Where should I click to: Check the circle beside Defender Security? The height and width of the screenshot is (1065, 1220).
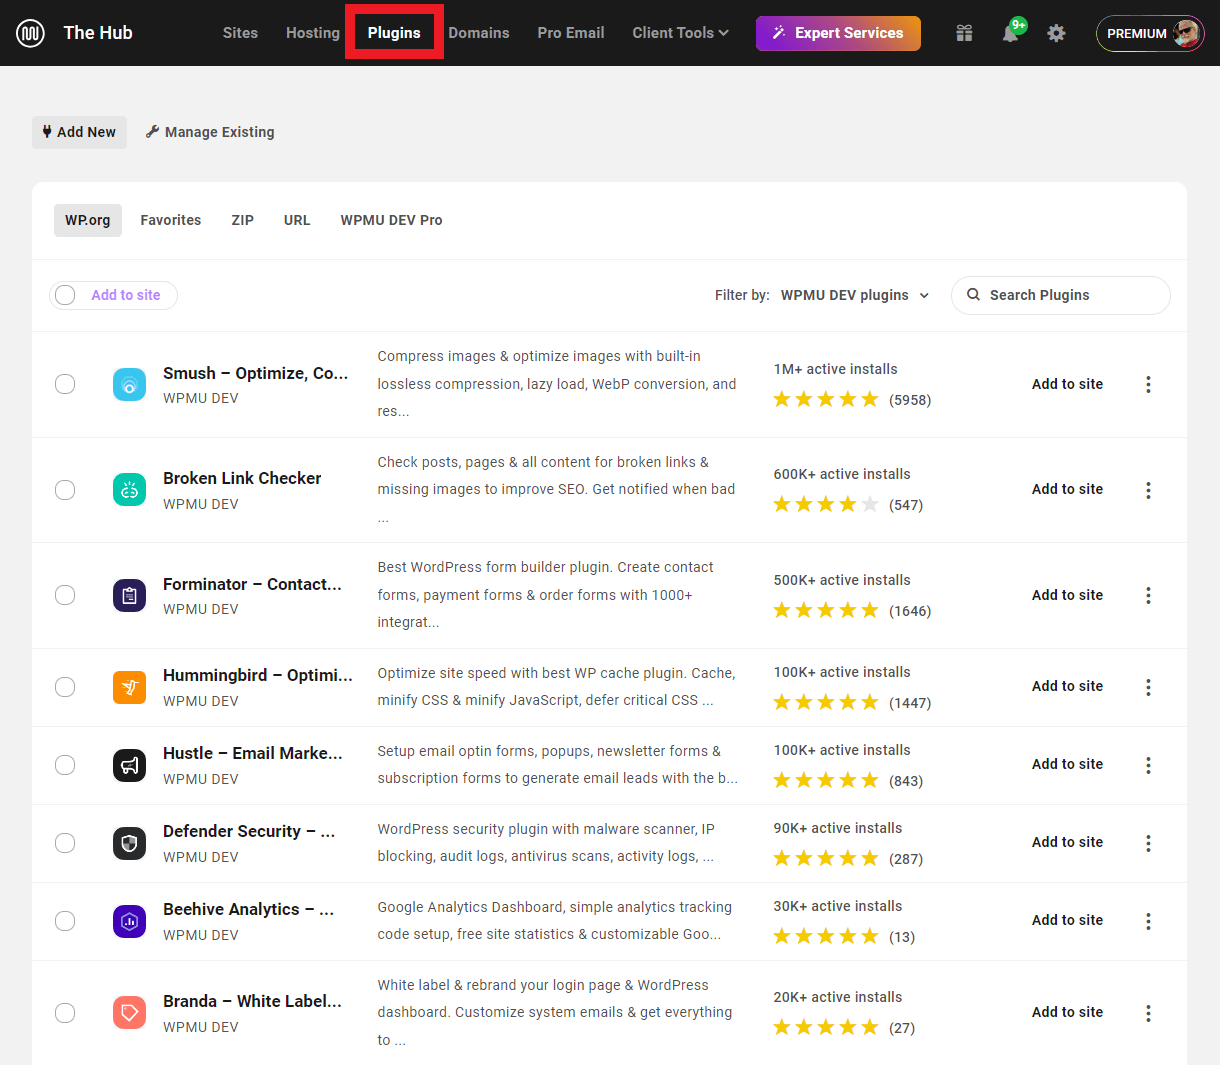click(x=65, y=843)
